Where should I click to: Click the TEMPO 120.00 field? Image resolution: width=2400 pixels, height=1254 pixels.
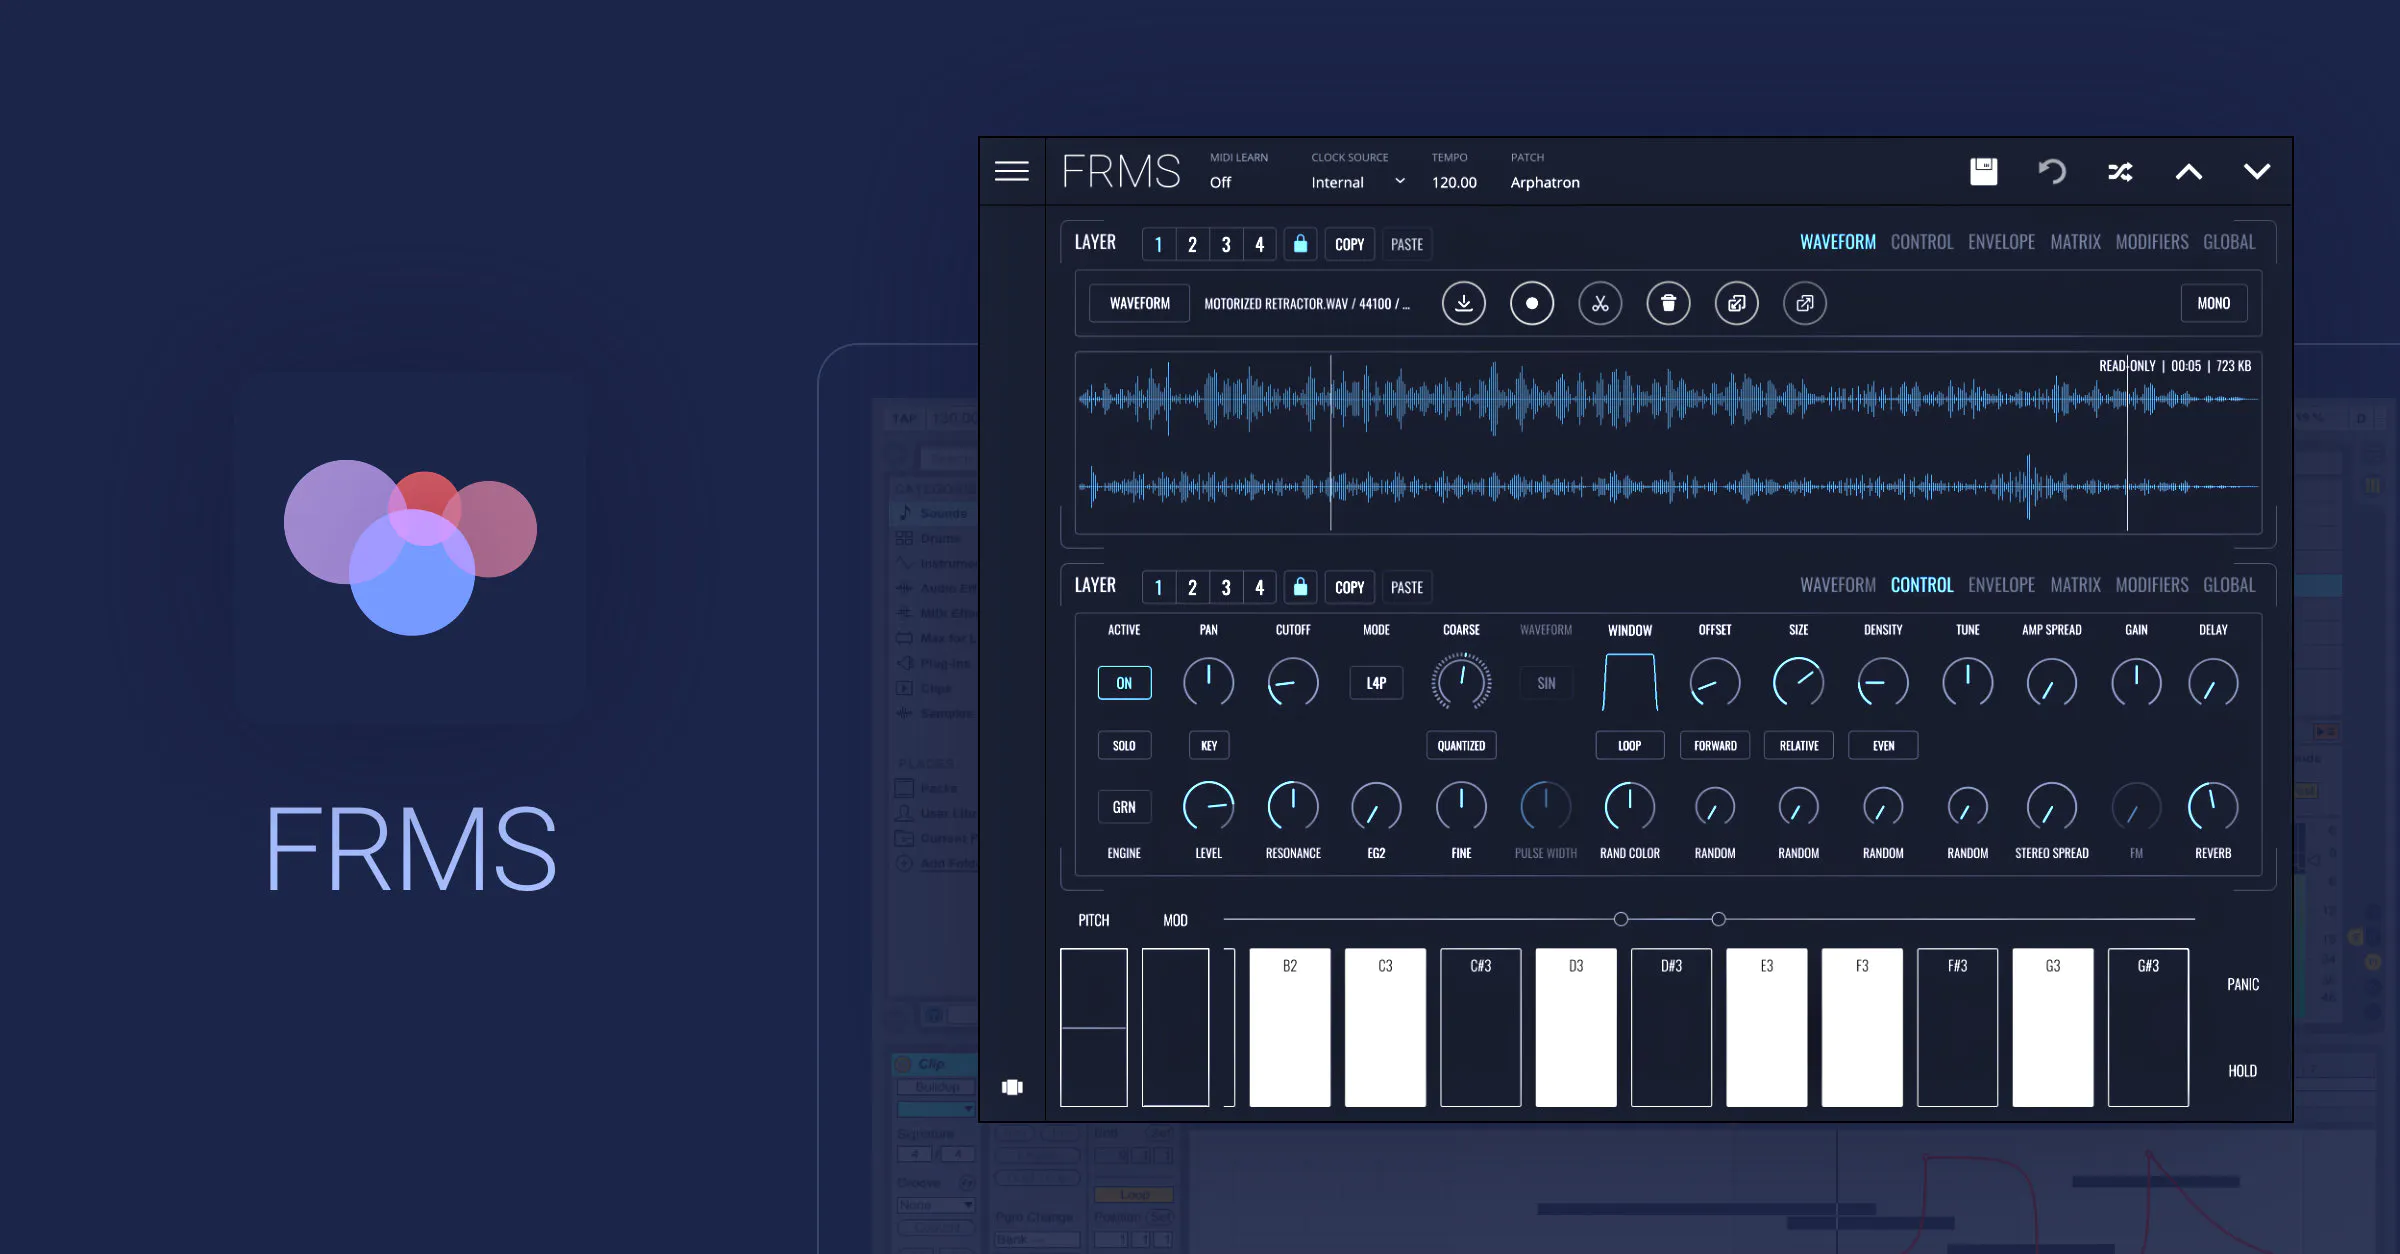click(1454, 182)
